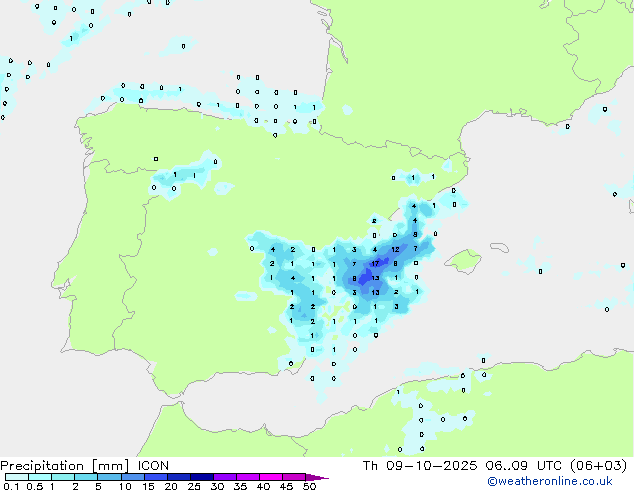Viewport: 634px width, 490px height.
Task: Click the 'ICON' model name label
Action: click(x=153, y=466)
